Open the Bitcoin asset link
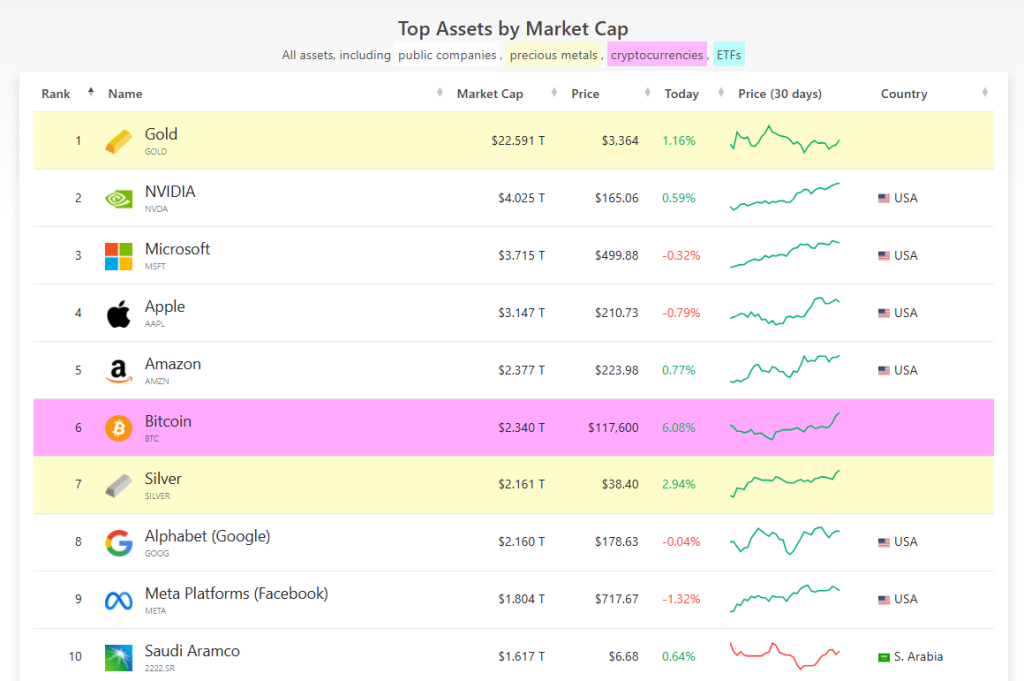The width and height of the screenshot is (1024, 681). [168, 421]
